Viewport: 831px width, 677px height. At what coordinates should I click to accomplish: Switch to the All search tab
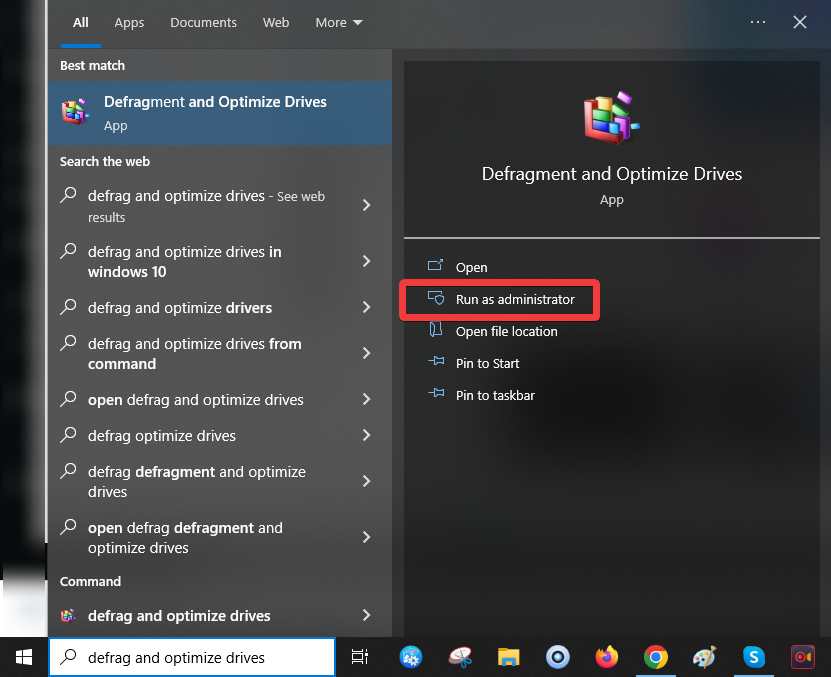[x=81, y=23]
